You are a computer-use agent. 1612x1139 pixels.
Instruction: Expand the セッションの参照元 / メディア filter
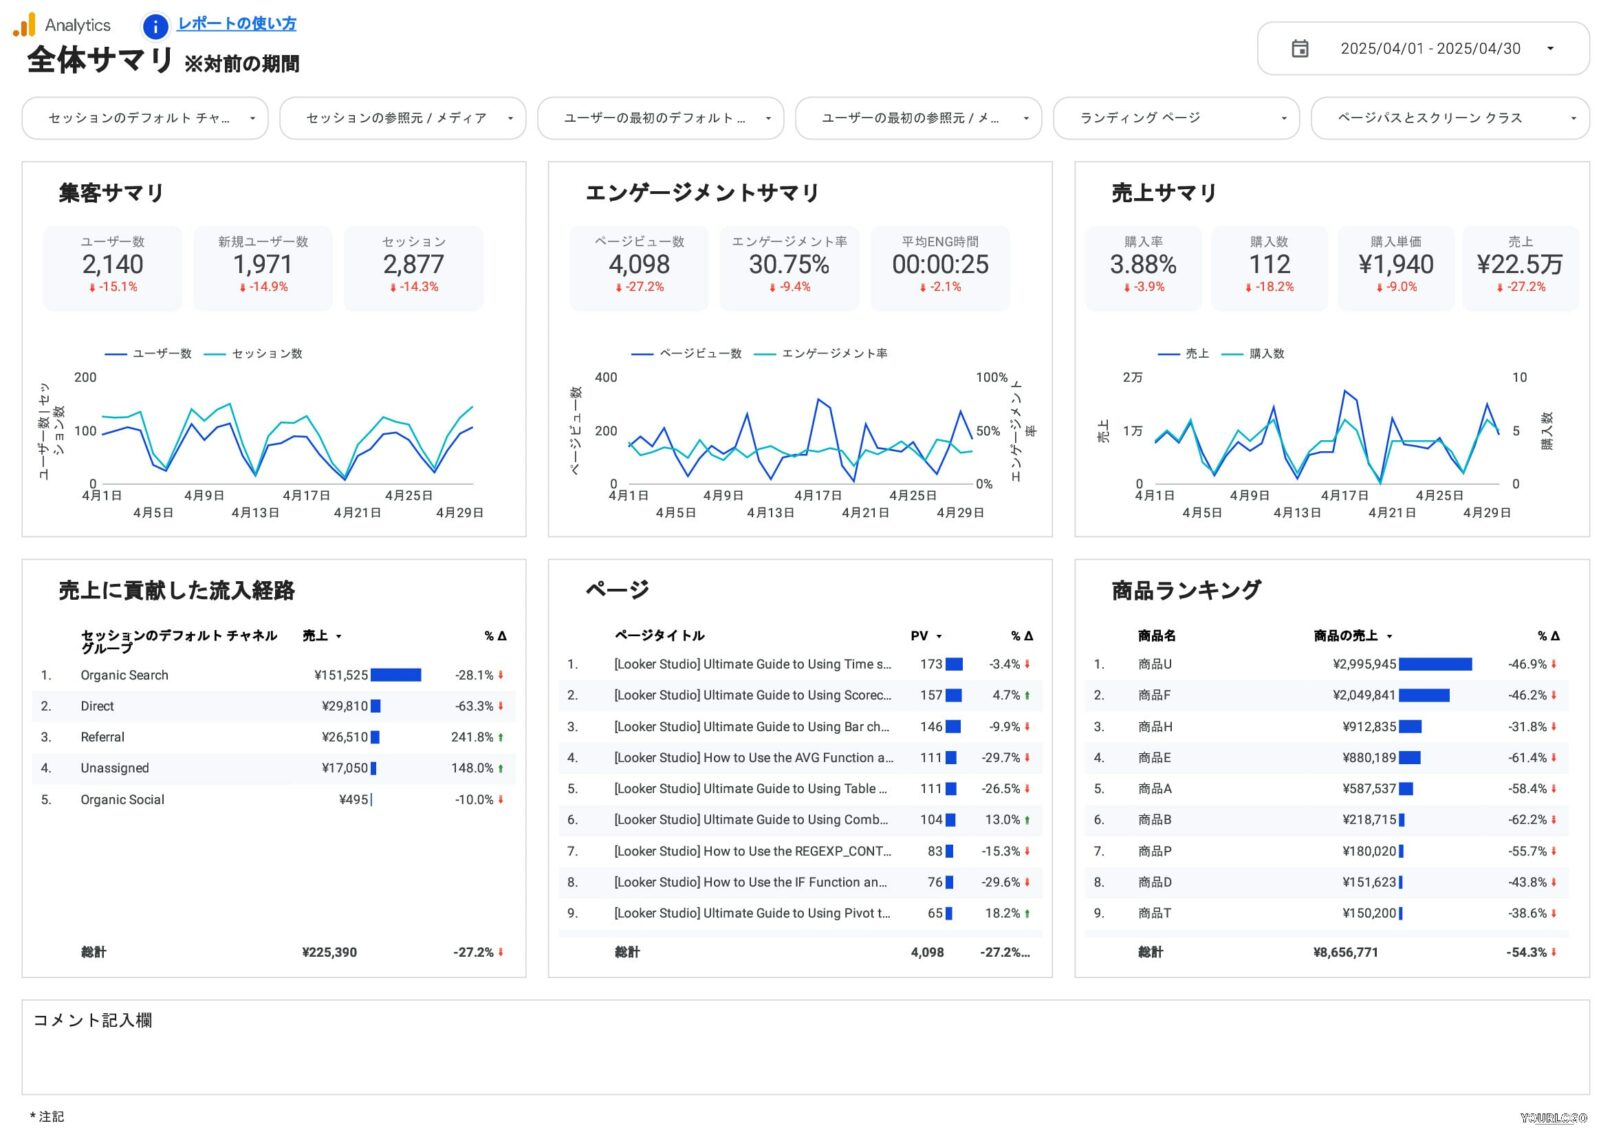point(402,118)
